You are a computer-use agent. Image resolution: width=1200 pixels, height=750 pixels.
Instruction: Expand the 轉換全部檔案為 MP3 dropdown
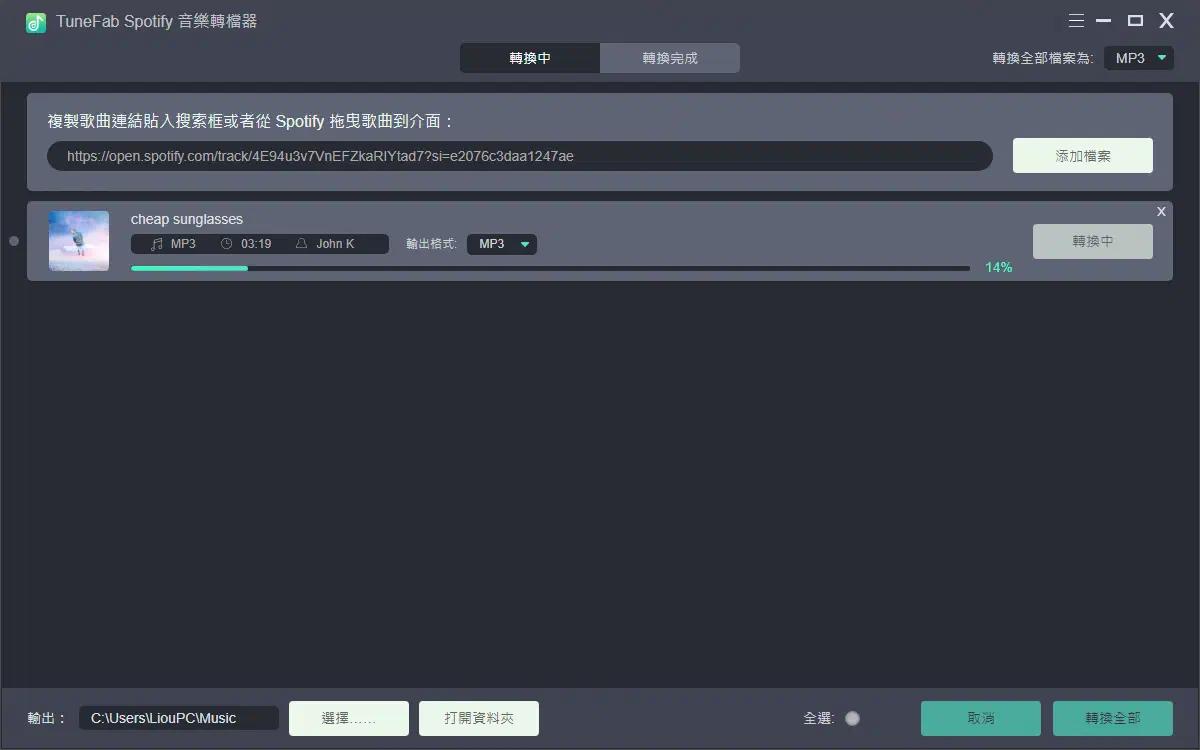[x=1139, y=58]
